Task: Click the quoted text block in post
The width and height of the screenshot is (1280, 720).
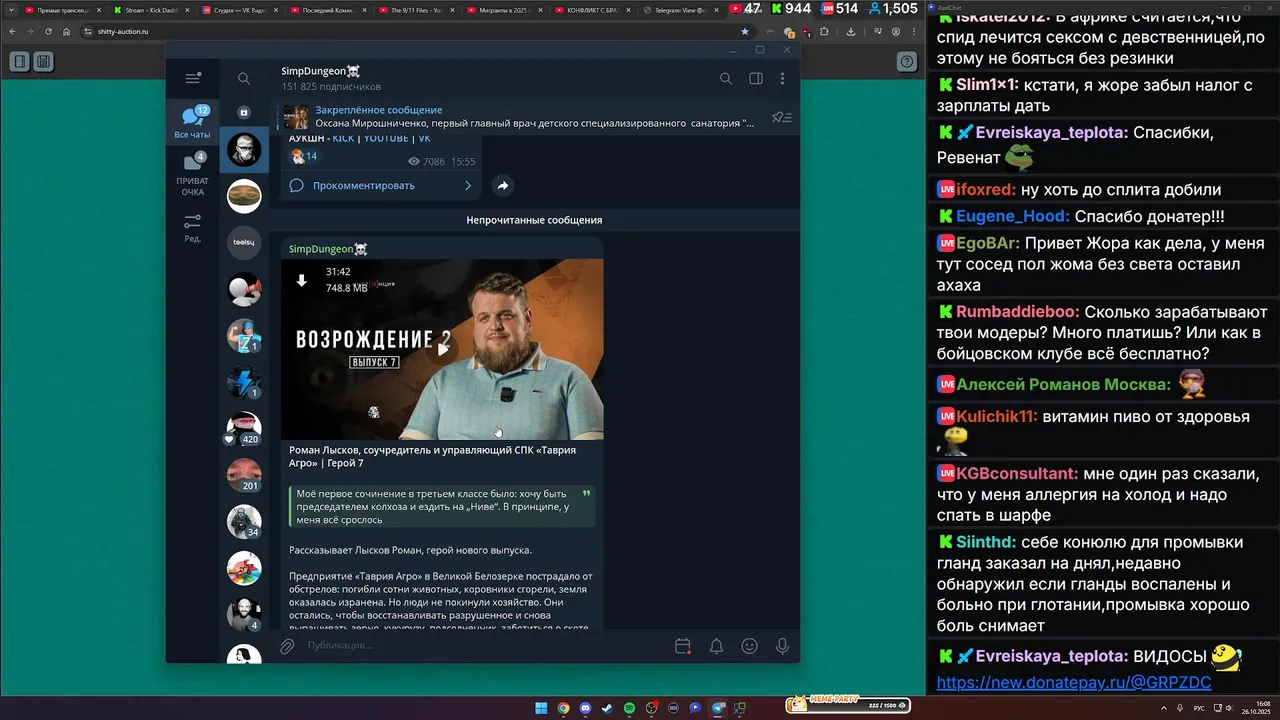Action: pos(442,506)
